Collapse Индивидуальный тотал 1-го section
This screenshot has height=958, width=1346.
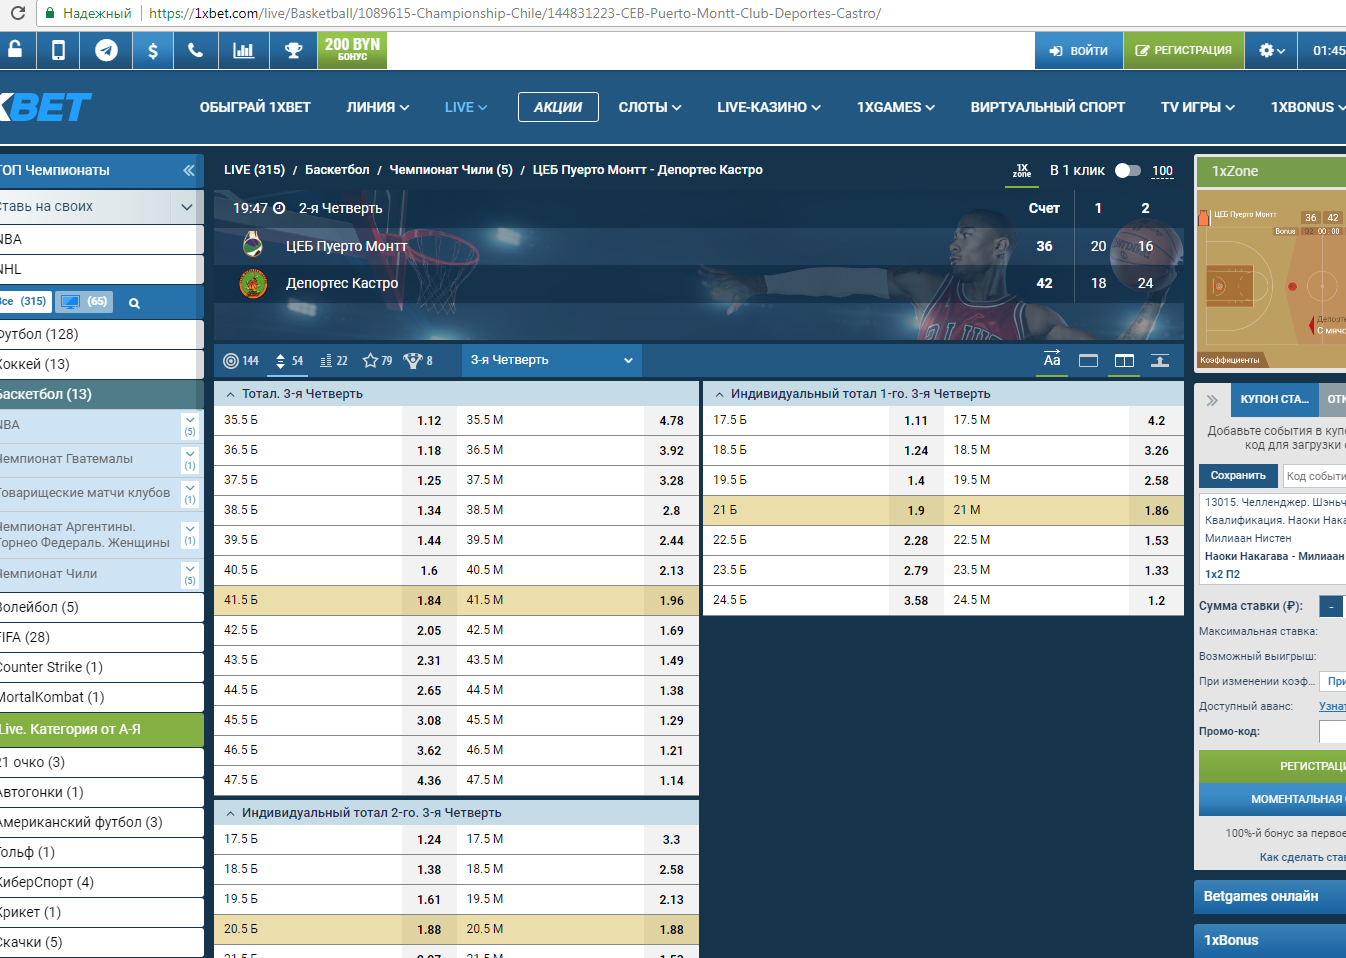pos(719,394)
